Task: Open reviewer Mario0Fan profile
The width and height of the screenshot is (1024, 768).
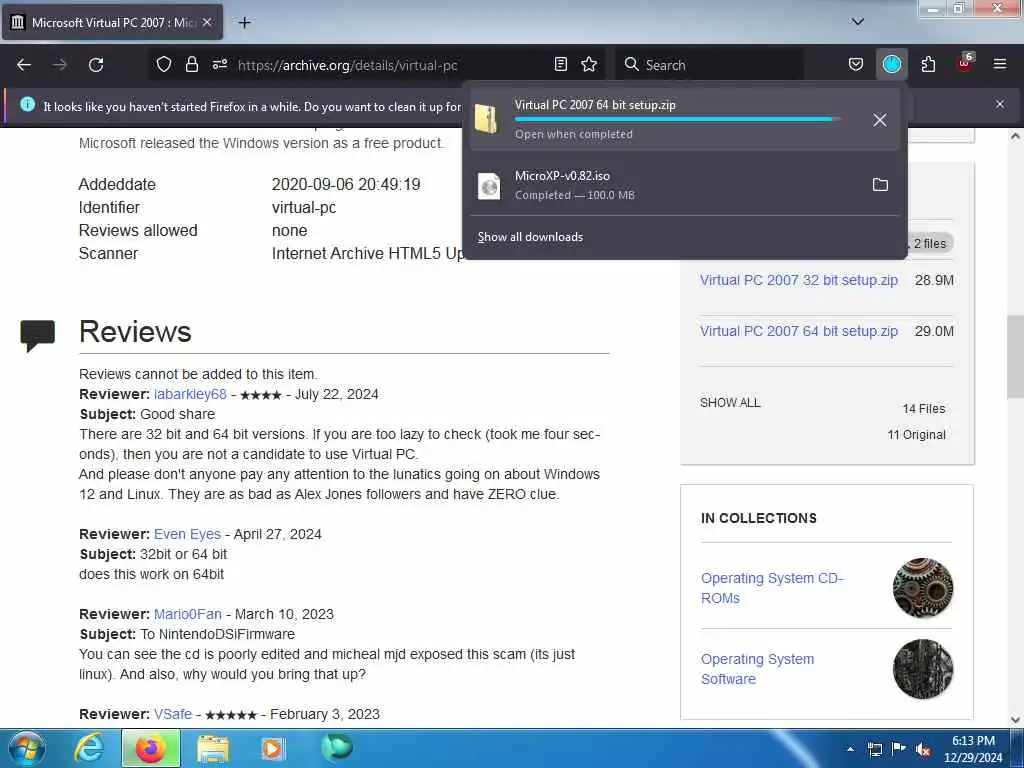Action: (x=187, y=615)
